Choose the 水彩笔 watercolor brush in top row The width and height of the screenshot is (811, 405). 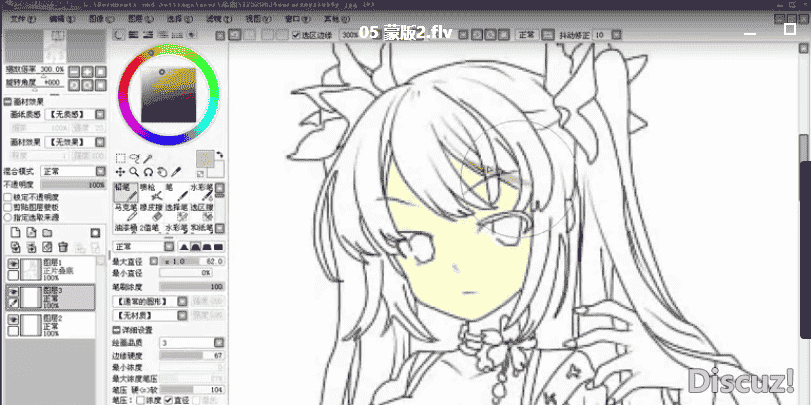point(202,192)
